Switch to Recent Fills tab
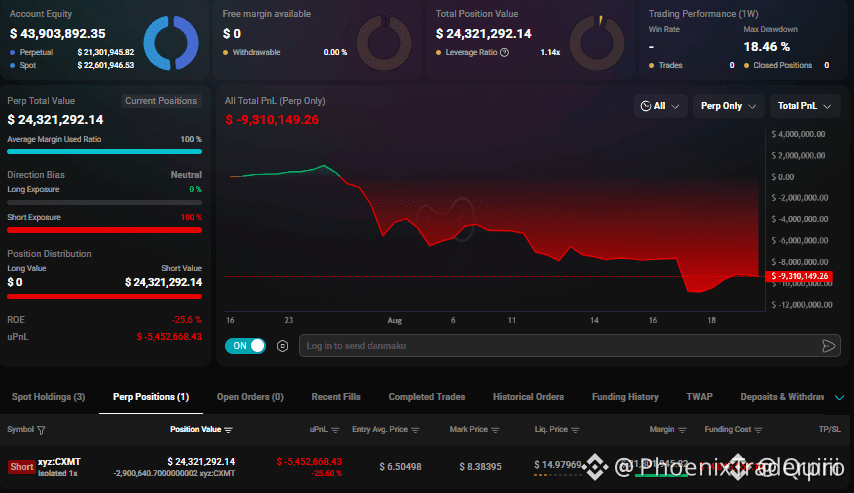Image resolution: width=854 pixels, height=493 pixels. tap(336, 397)
